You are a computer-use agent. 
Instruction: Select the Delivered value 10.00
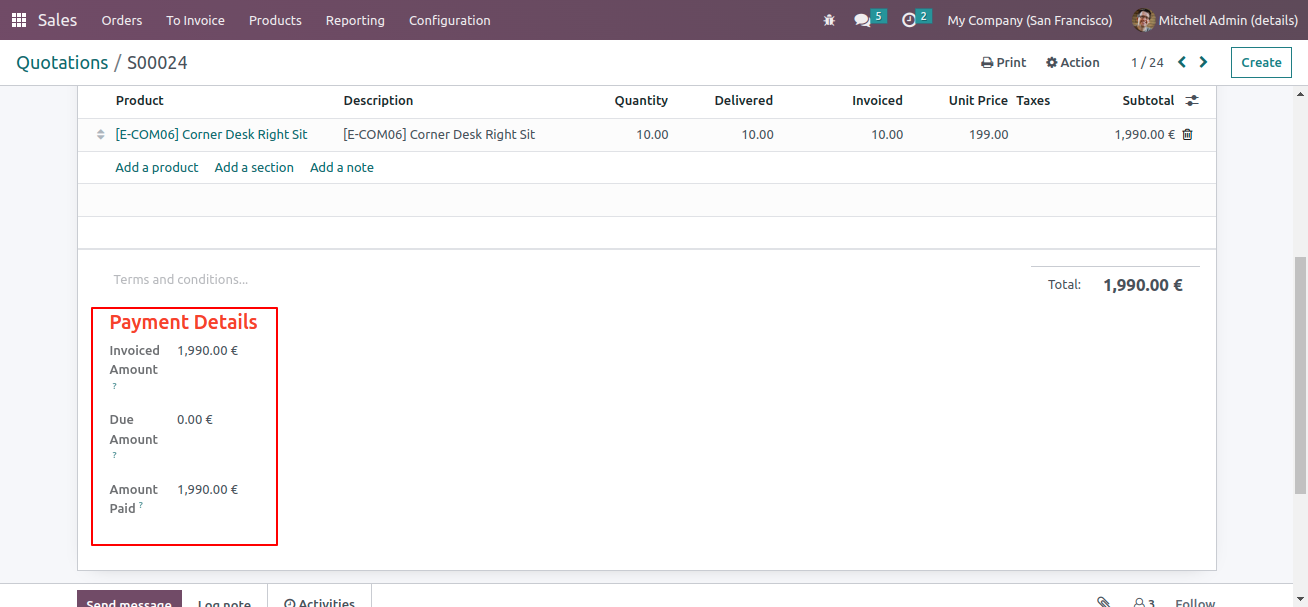pyautogui.click(x=758, y=134)
